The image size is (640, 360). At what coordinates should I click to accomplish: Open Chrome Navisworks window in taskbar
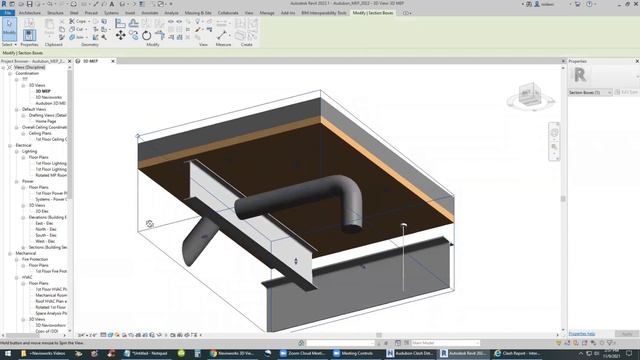tap(231, 353)
